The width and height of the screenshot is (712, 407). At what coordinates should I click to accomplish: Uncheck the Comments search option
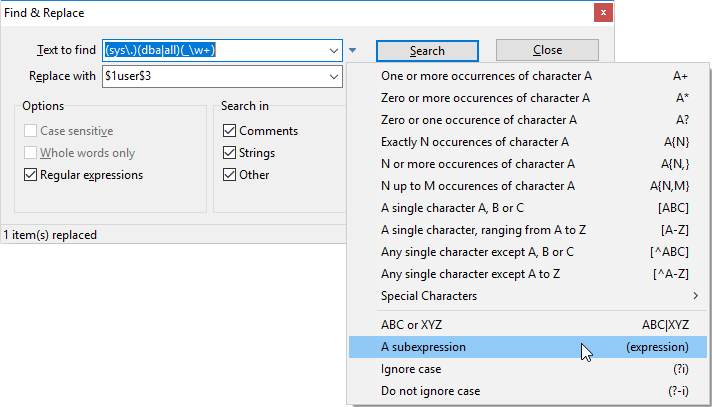pyautogui.click(x=230, y=131)
